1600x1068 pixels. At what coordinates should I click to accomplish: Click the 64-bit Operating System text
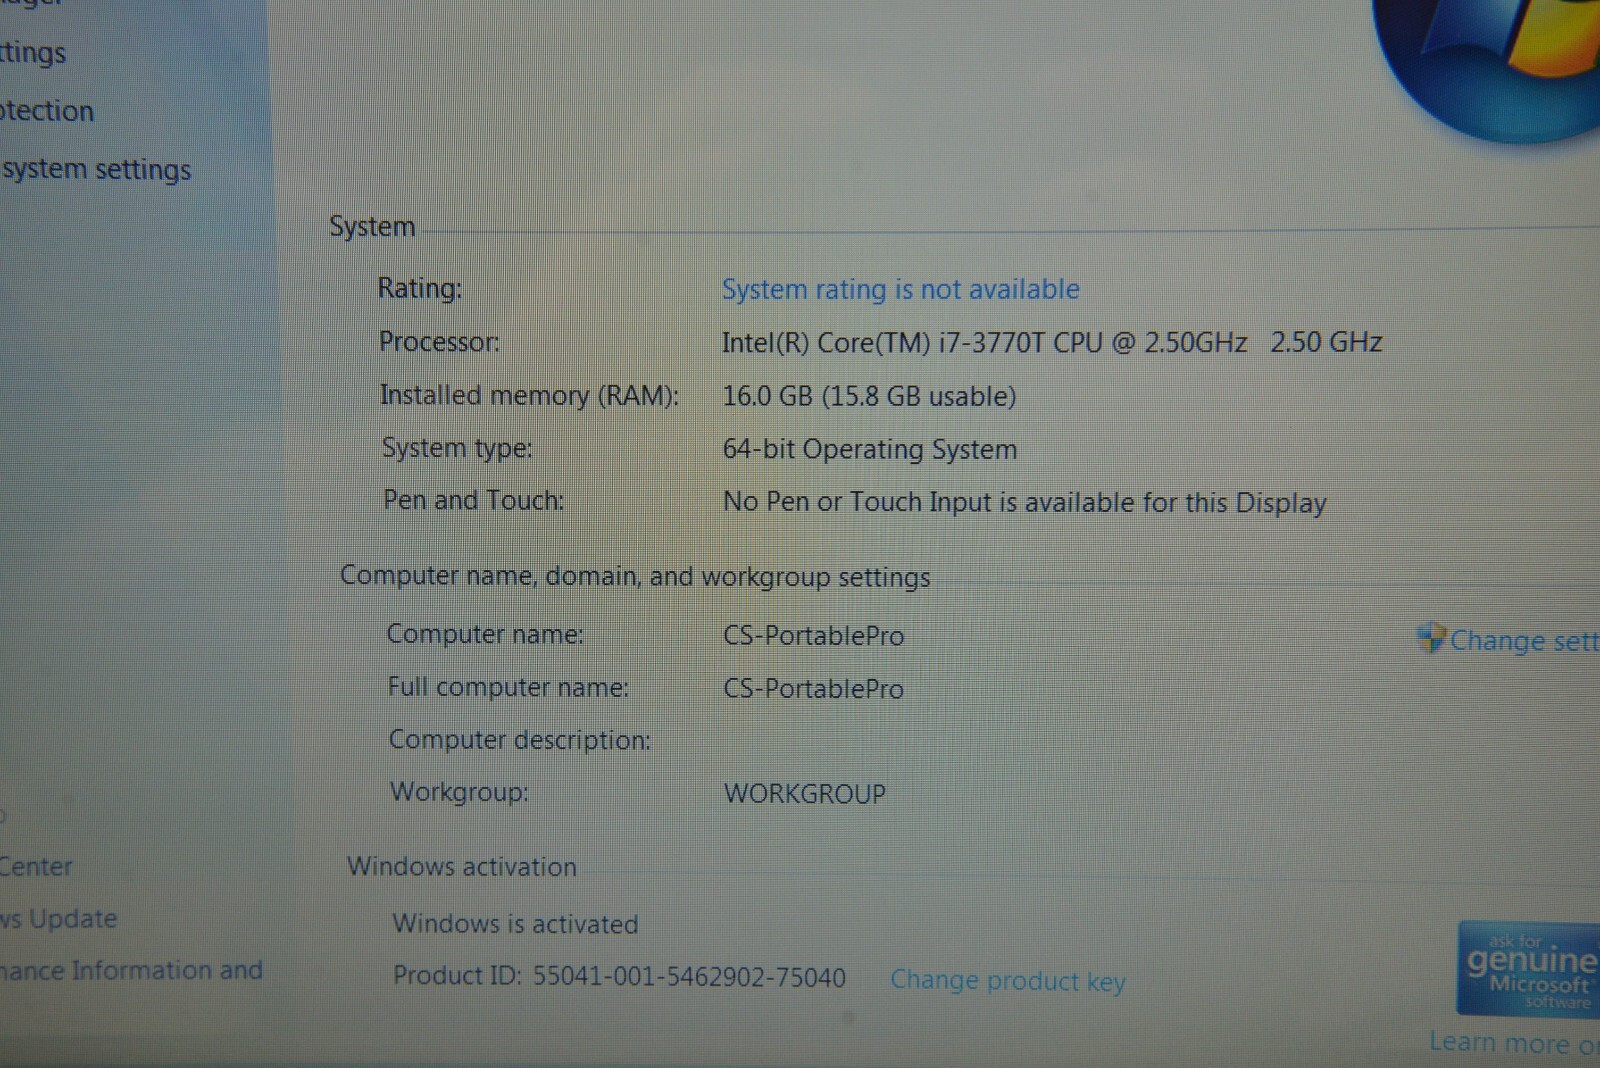[x=869, y=450]
